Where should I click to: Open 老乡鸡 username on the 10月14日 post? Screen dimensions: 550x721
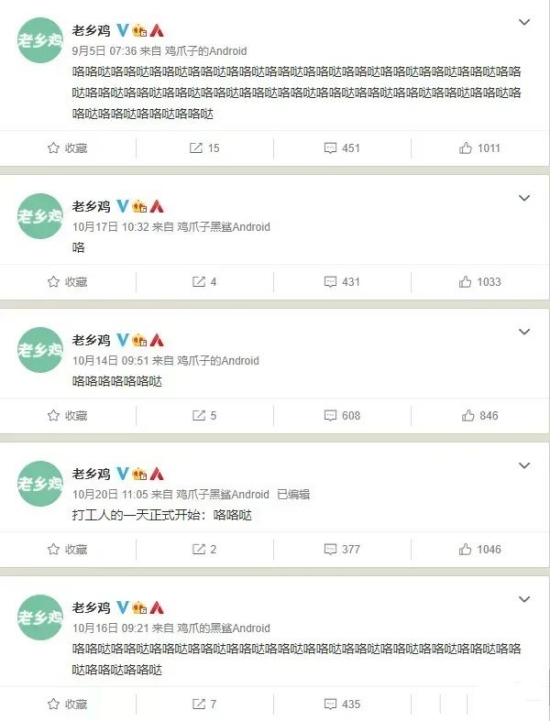pos(91,340)
